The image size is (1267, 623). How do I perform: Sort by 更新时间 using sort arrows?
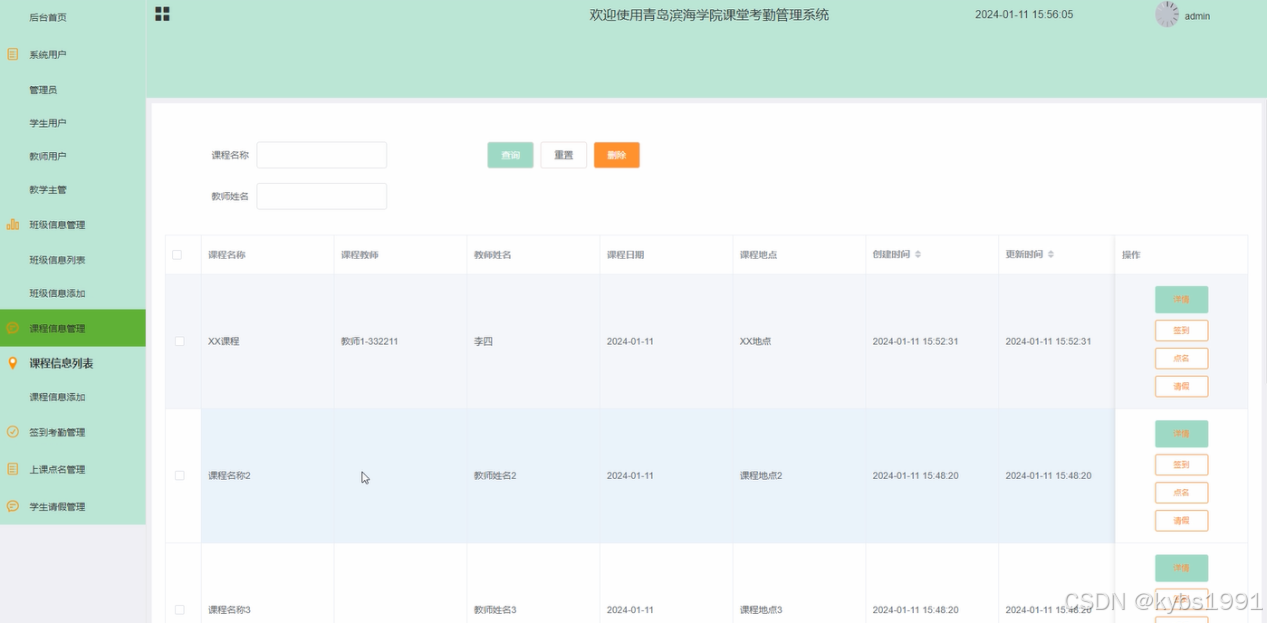(1051, 255)
